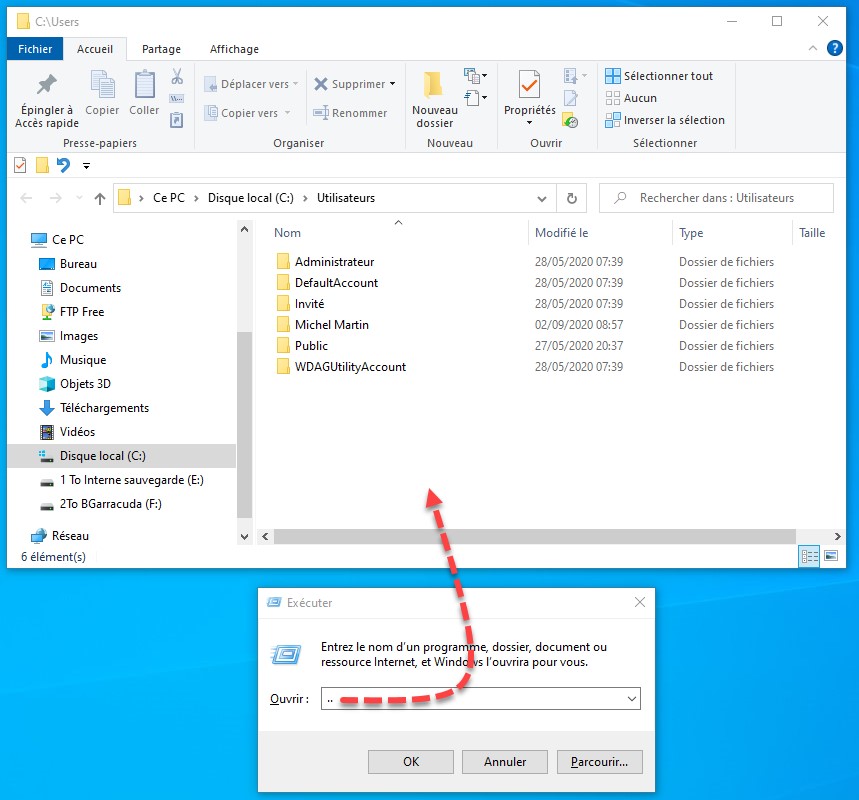Open the Affichage ribbon tab

234,49
